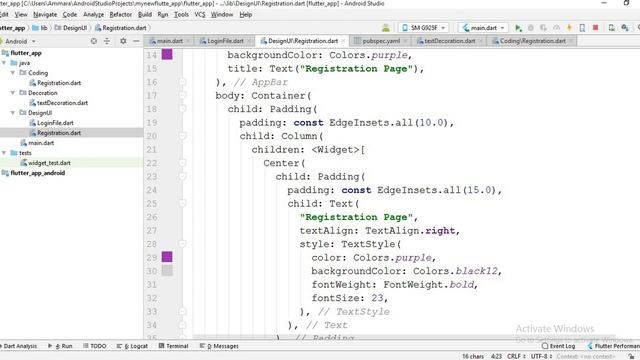Stop the running app with the red square
Image resolution: width=640 pixels, height=360 pixels.
click(596, 28)
